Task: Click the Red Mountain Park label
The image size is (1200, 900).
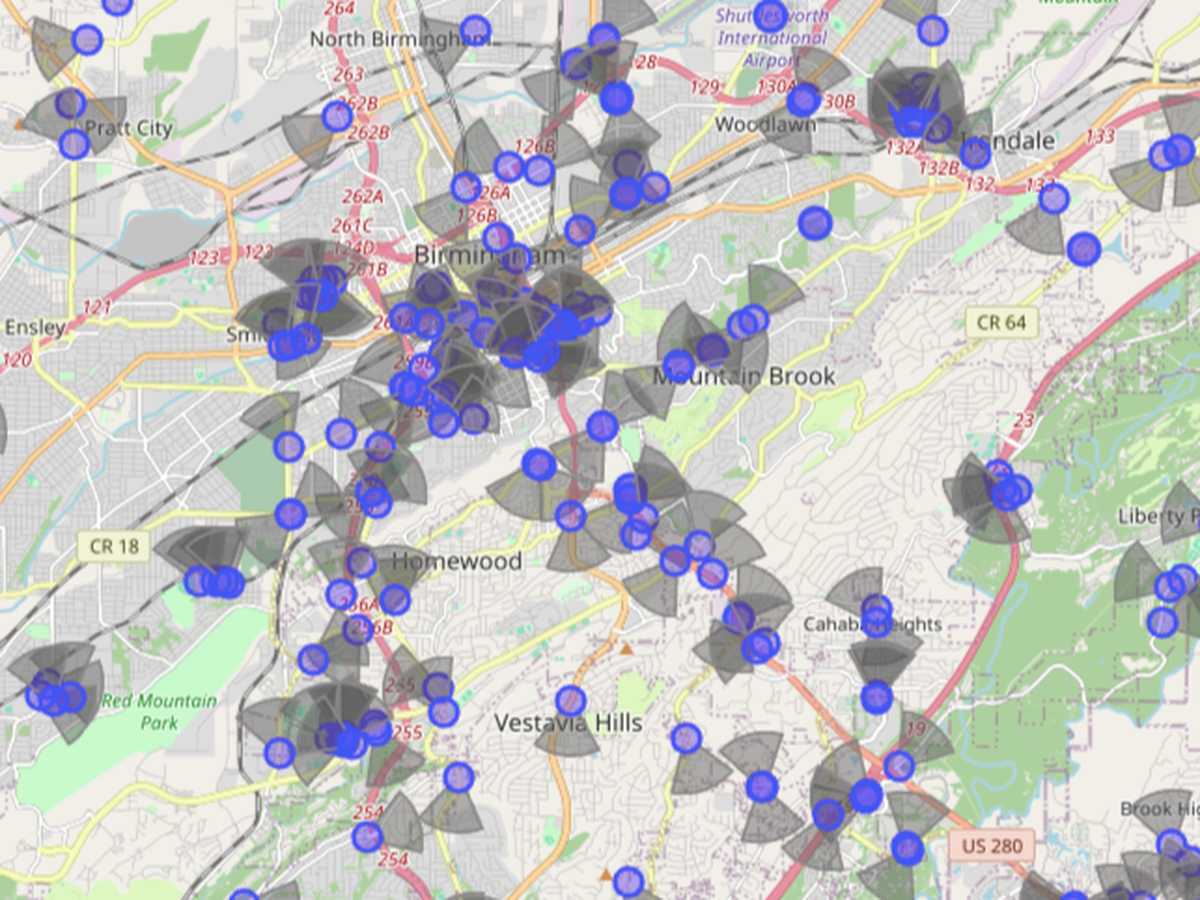Action: (x=158, y=711)
